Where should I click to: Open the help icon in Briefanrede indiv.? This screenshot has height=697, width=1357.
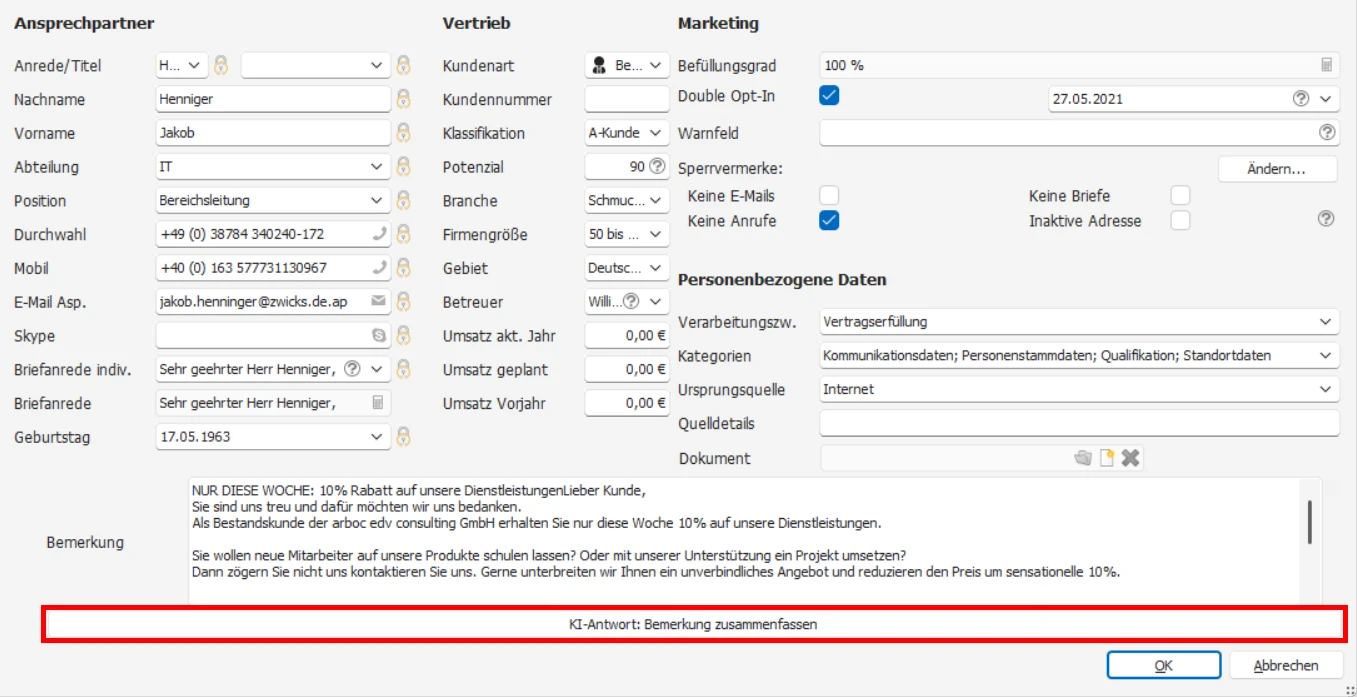click(352, 369)
